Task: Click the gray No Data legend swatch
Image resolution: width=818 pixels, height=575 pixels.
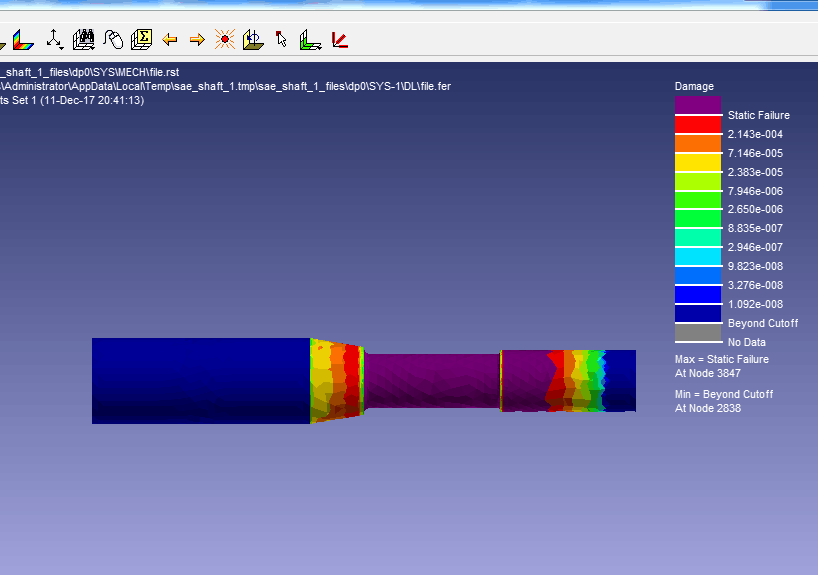Action: pos(698,332)
